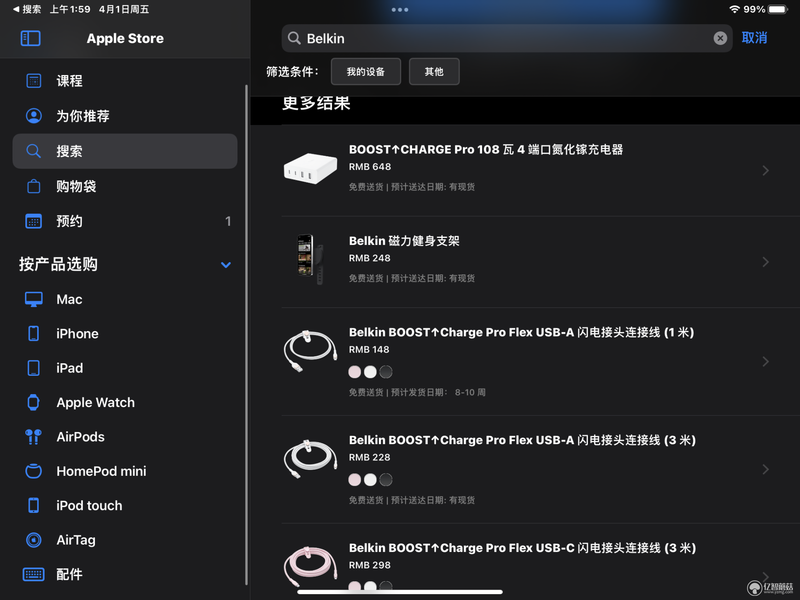Click the 为你推荐 person icon

[x=34, y=116]
